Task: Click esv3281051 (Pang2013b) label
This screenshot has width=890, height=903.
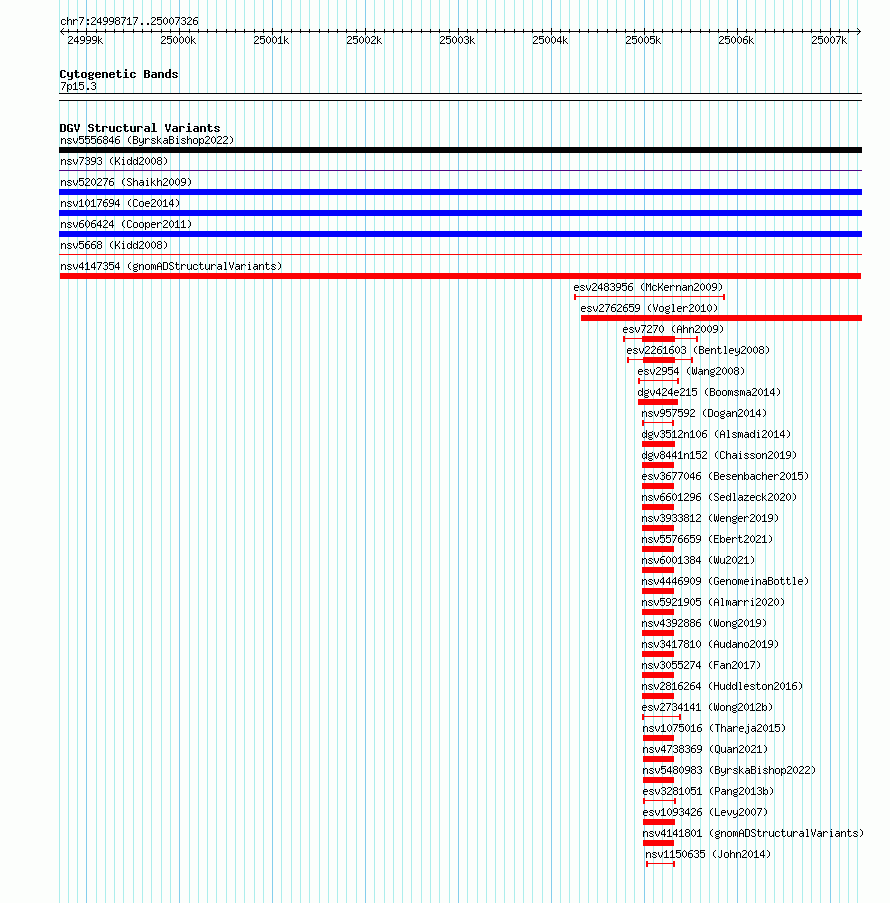Action: tap(708, 791)
